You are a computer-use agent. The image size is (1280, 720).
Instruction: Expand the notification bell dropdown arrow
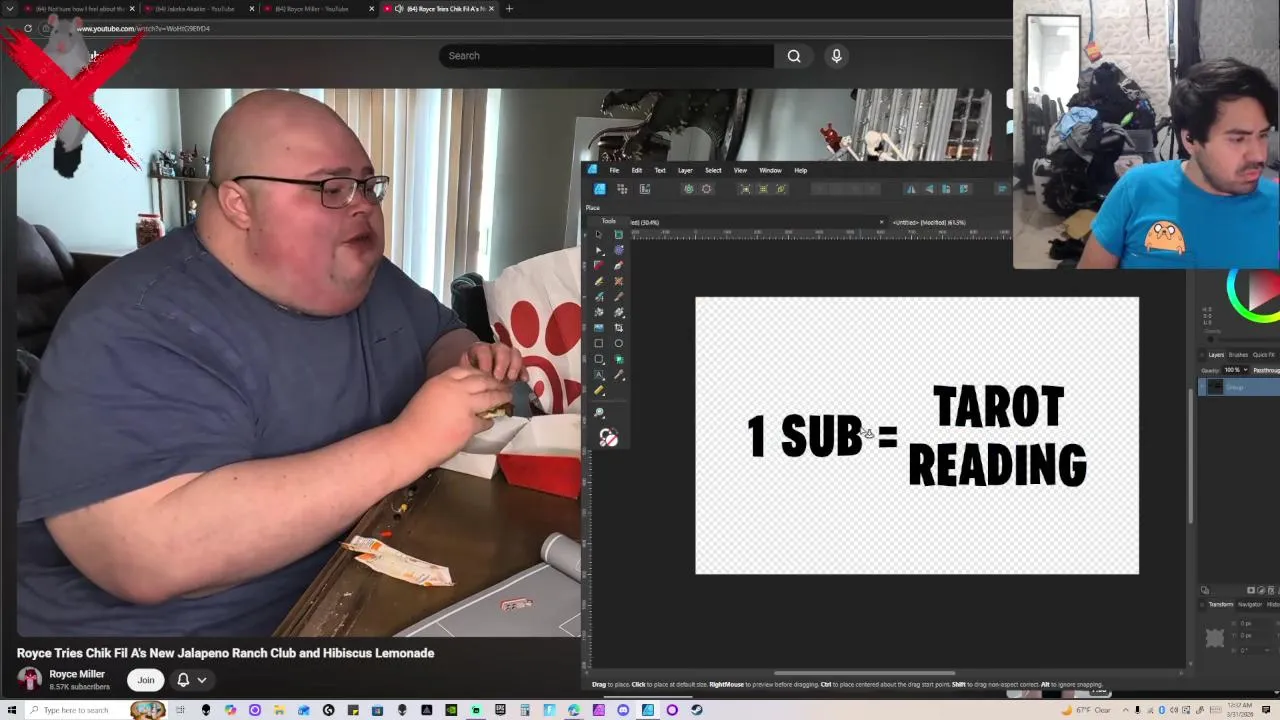[201, 680]
